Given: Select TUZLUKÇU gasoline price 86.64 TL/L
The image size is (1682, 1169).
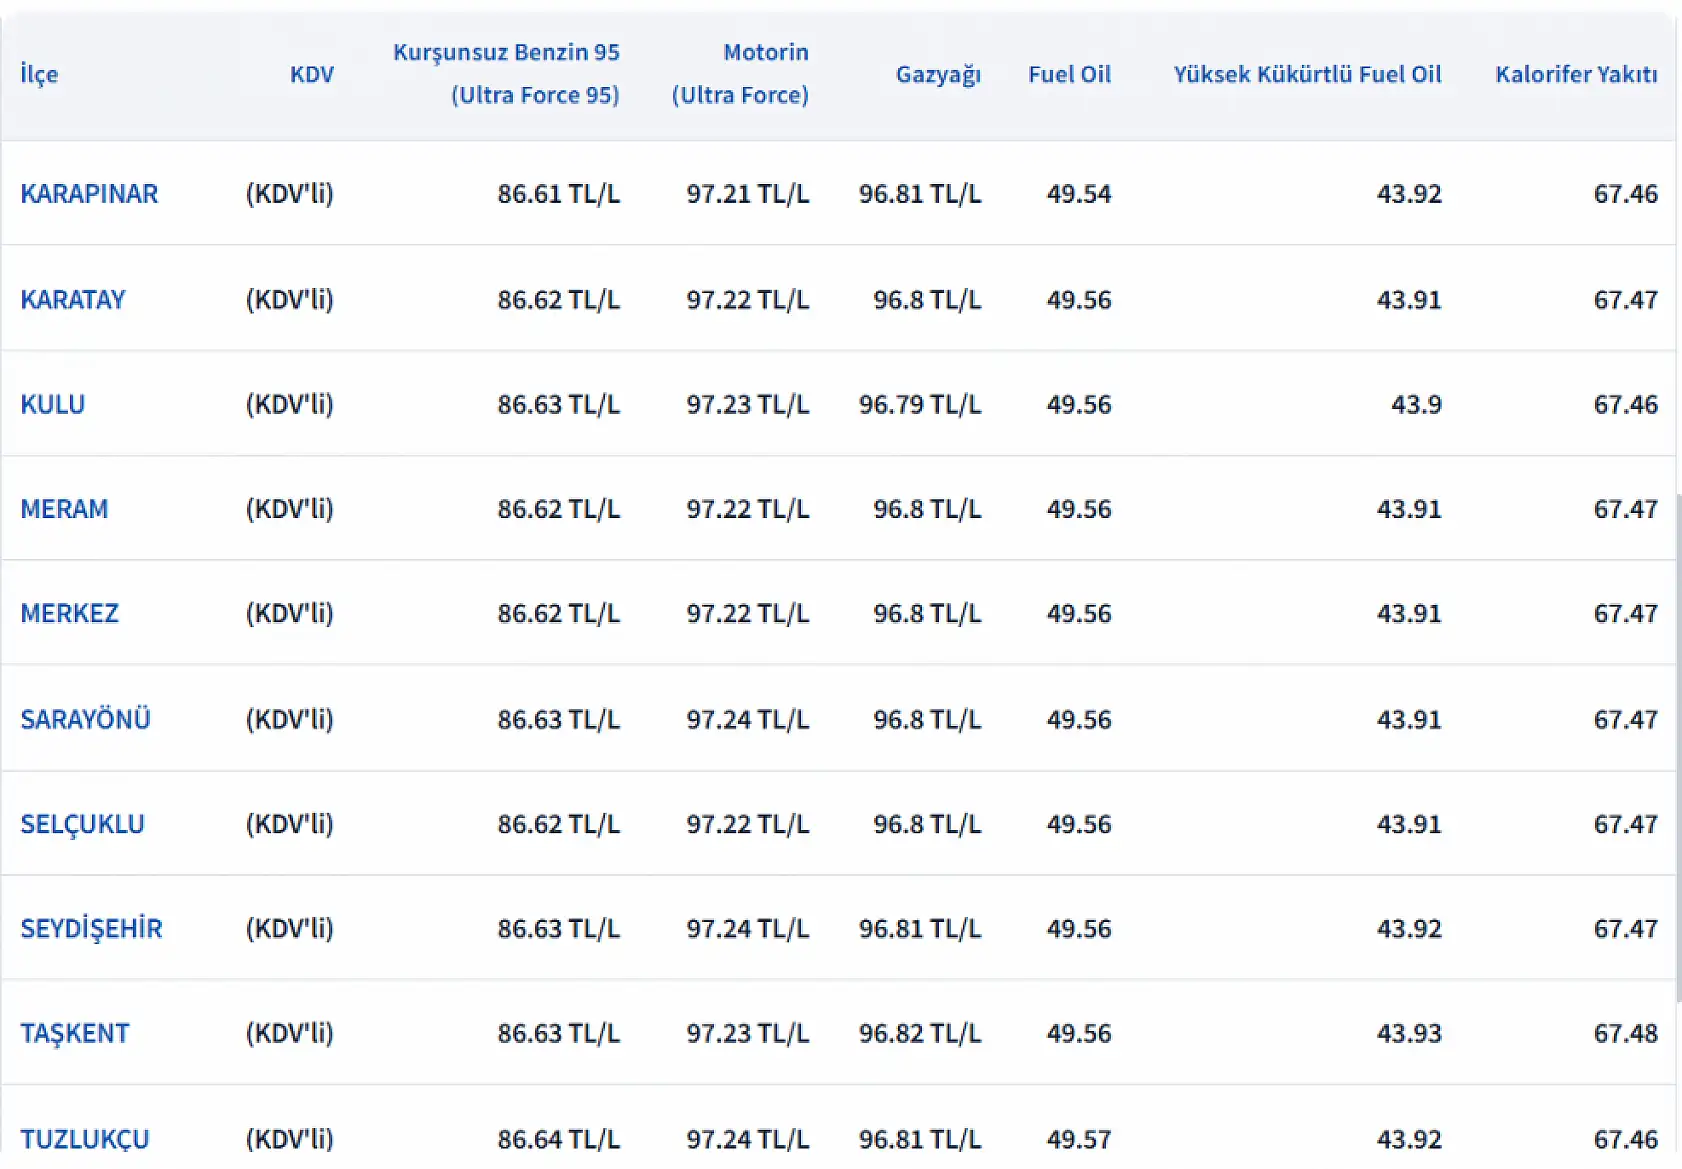Looking at the screenshot, I should click(558, 1139).
